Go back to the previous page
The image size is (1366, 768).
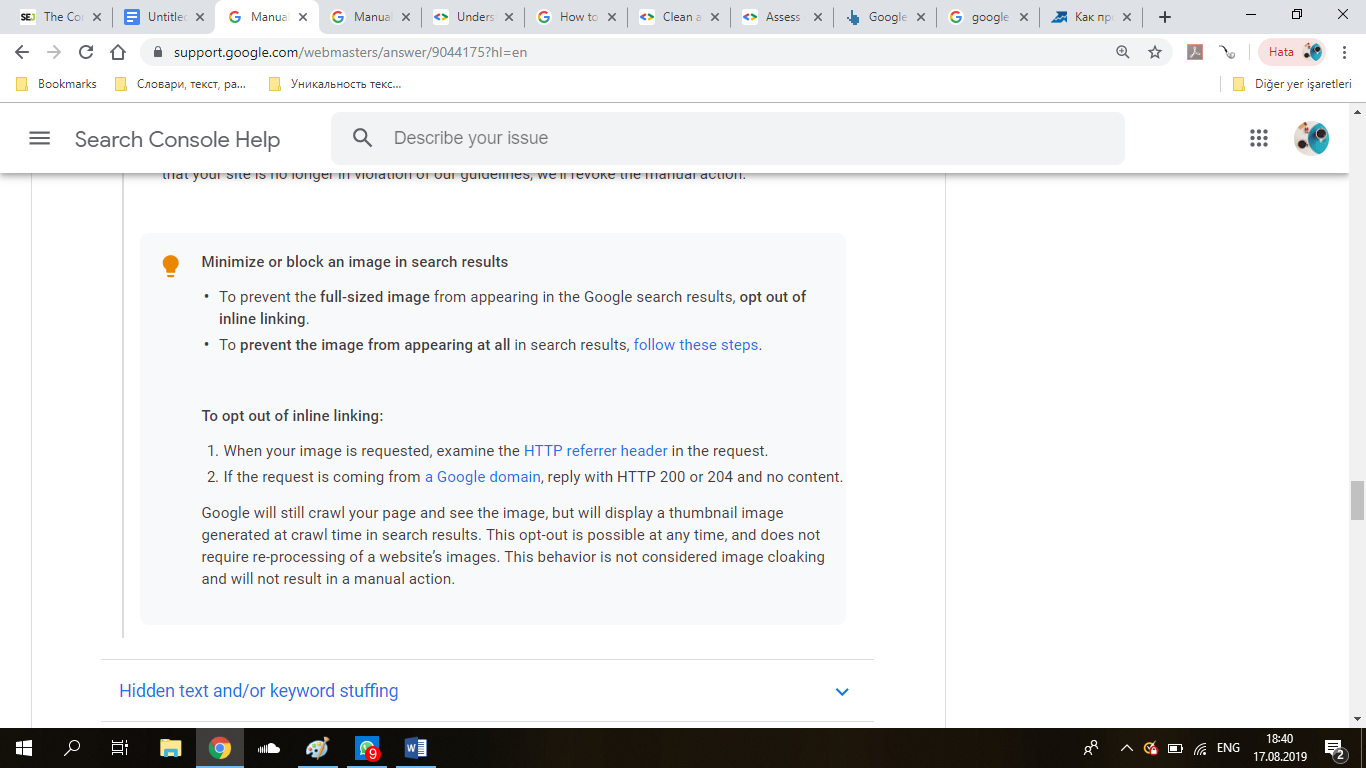tap(22, 52)
